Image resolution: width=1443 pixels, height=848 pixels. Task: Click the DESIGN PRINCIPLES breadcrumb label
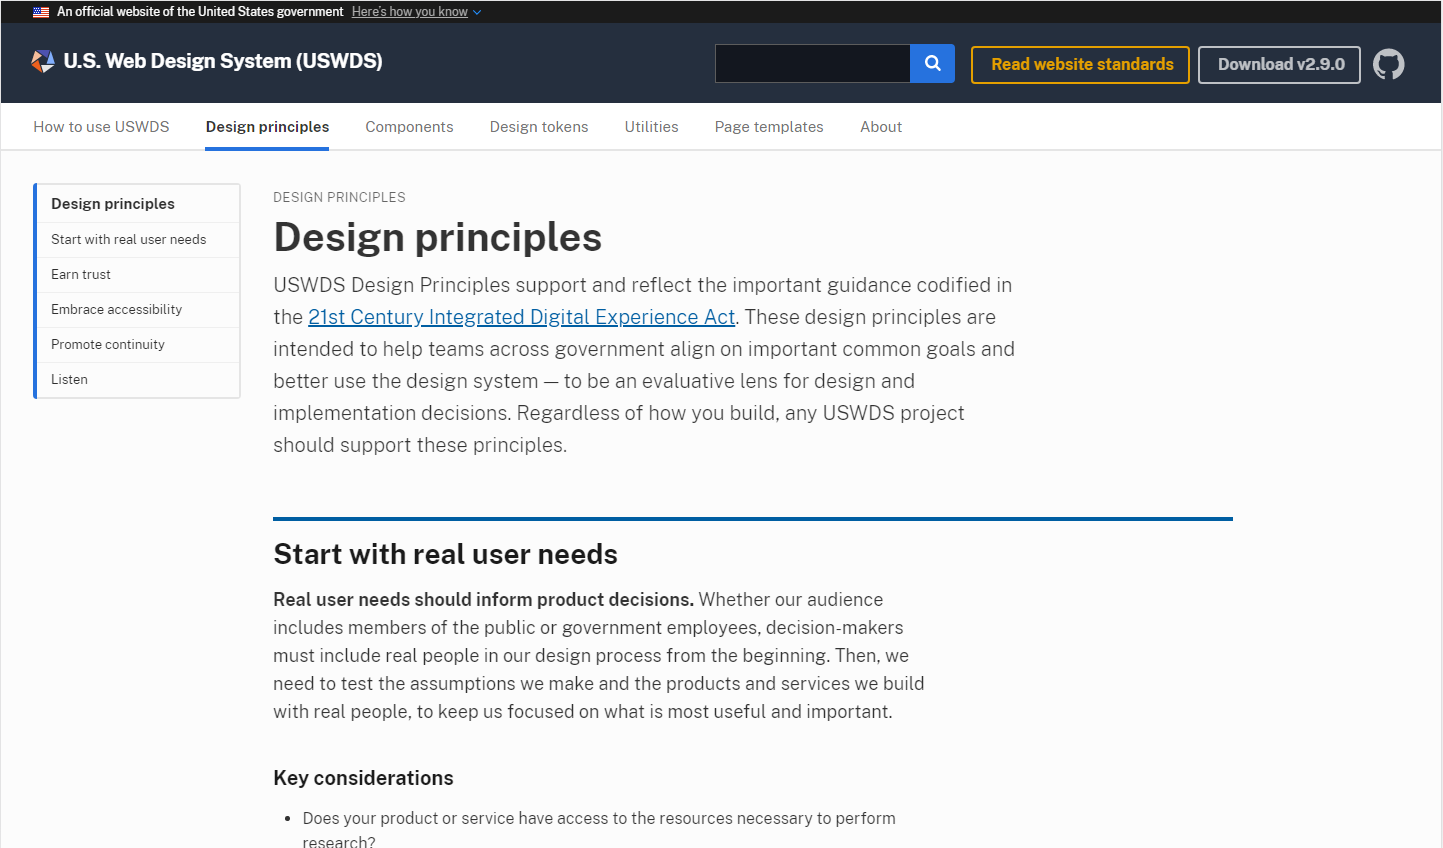point(339,198)
